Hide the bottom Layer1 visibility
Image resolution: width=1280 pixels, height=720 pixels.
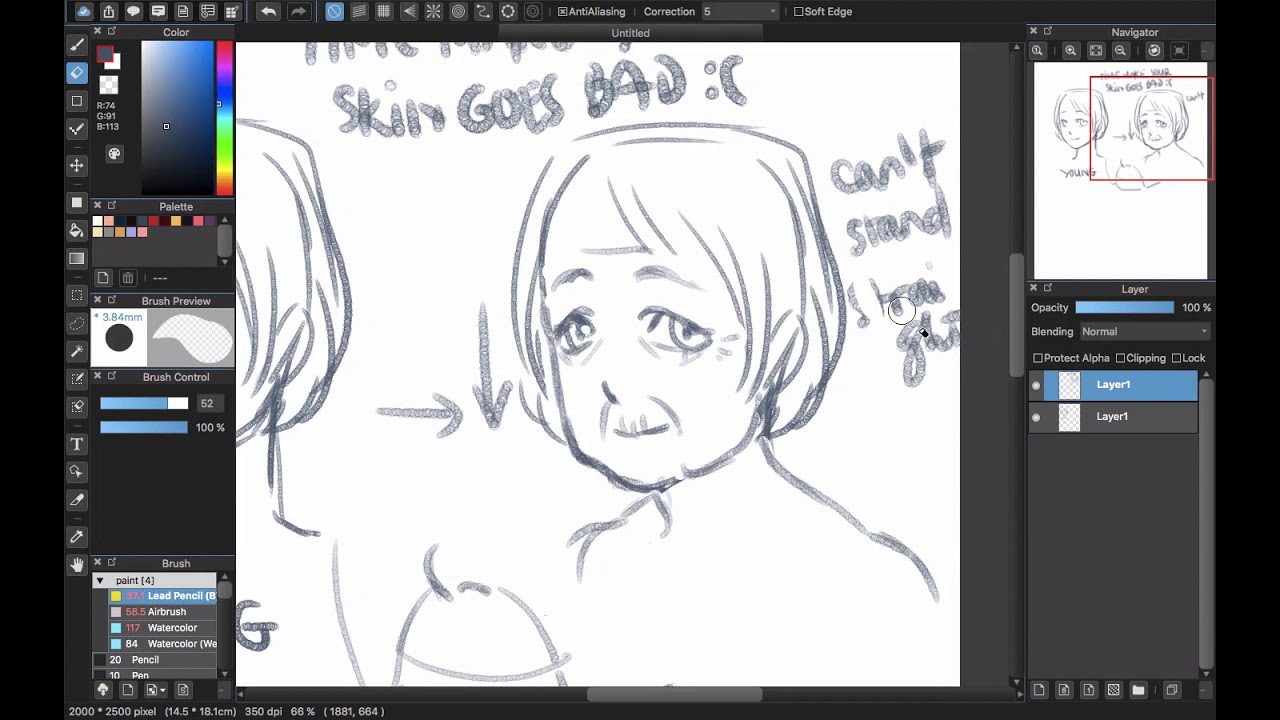pos(1036,417)
